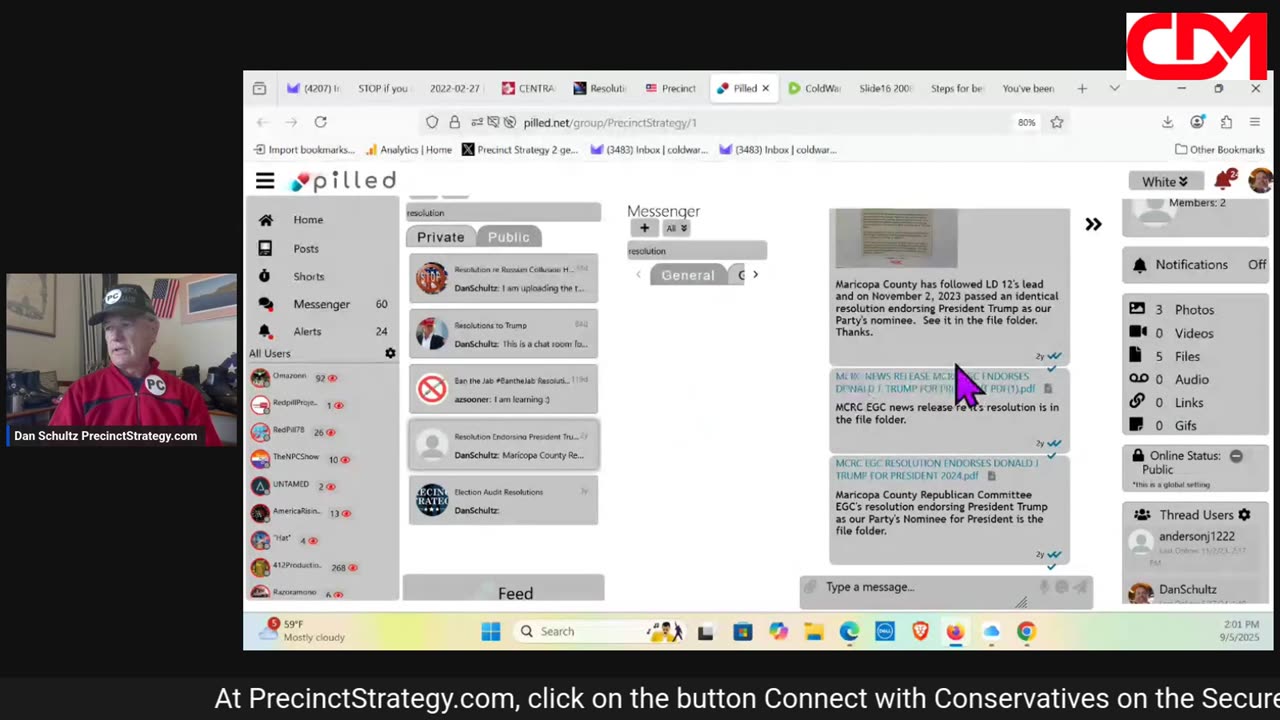
Task: Switch to Private groups tab
Action: (440, 237)
